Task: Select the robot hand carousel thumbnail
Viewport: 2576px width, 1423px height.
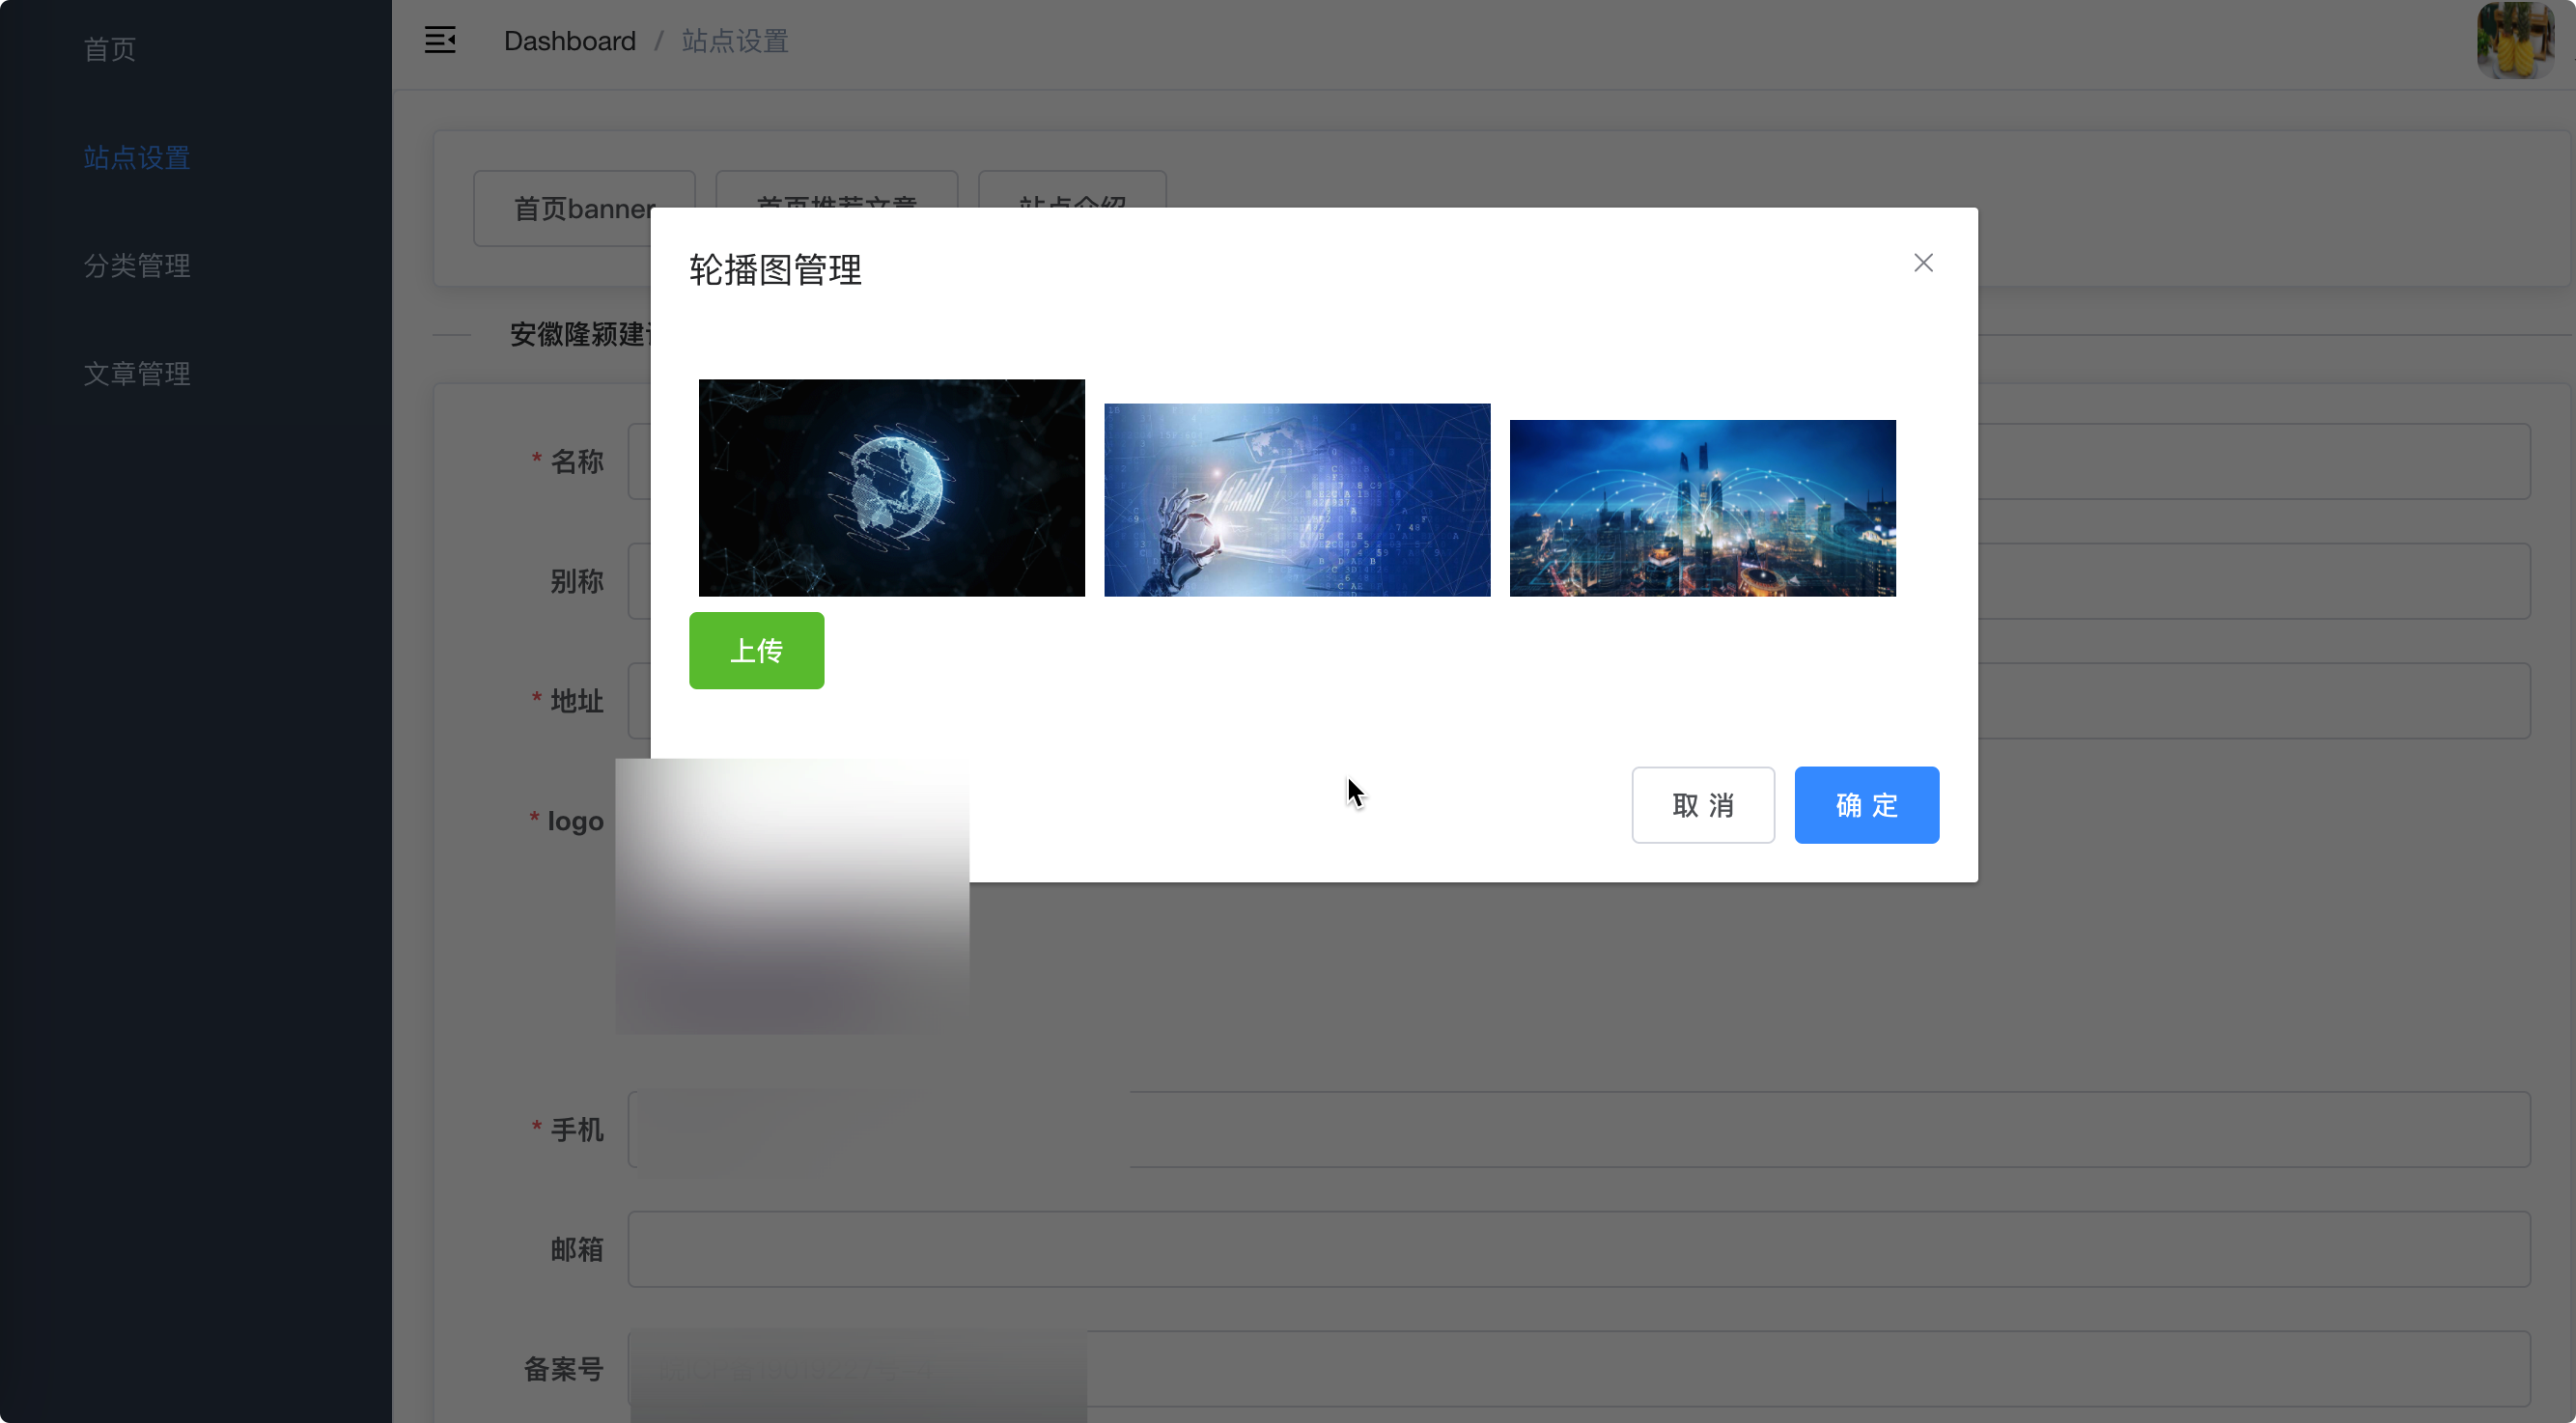Action: [x=1296, y=500]
